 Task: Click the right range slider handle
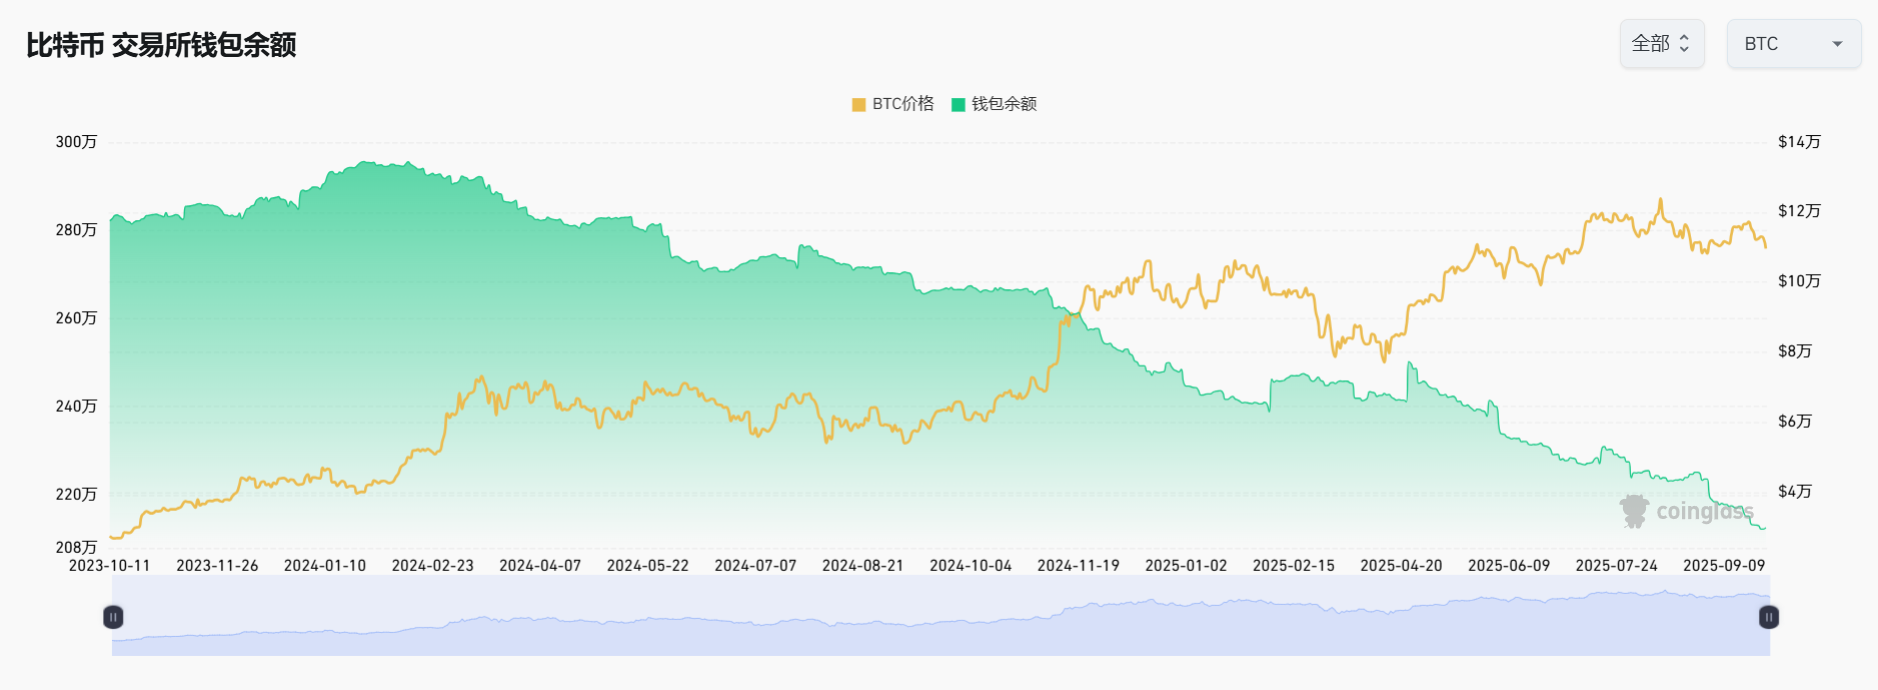pos(1768,617)
